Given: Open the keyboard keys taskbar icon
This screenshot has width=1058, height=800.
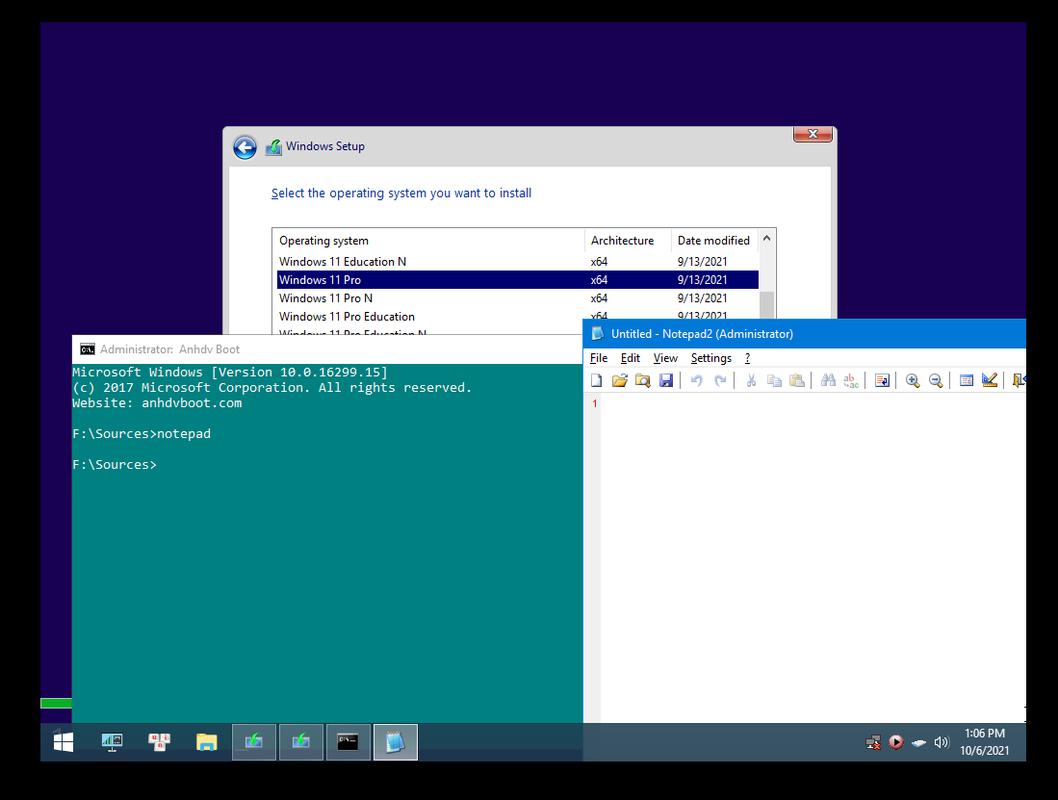Looking at the screenshot, I should click(x=159, y=742).
